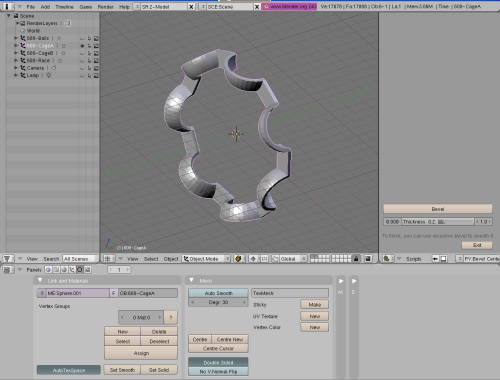Open the SCE:Scene selector dropdown
The image size is (500, 380).
(x=203, y=7)
